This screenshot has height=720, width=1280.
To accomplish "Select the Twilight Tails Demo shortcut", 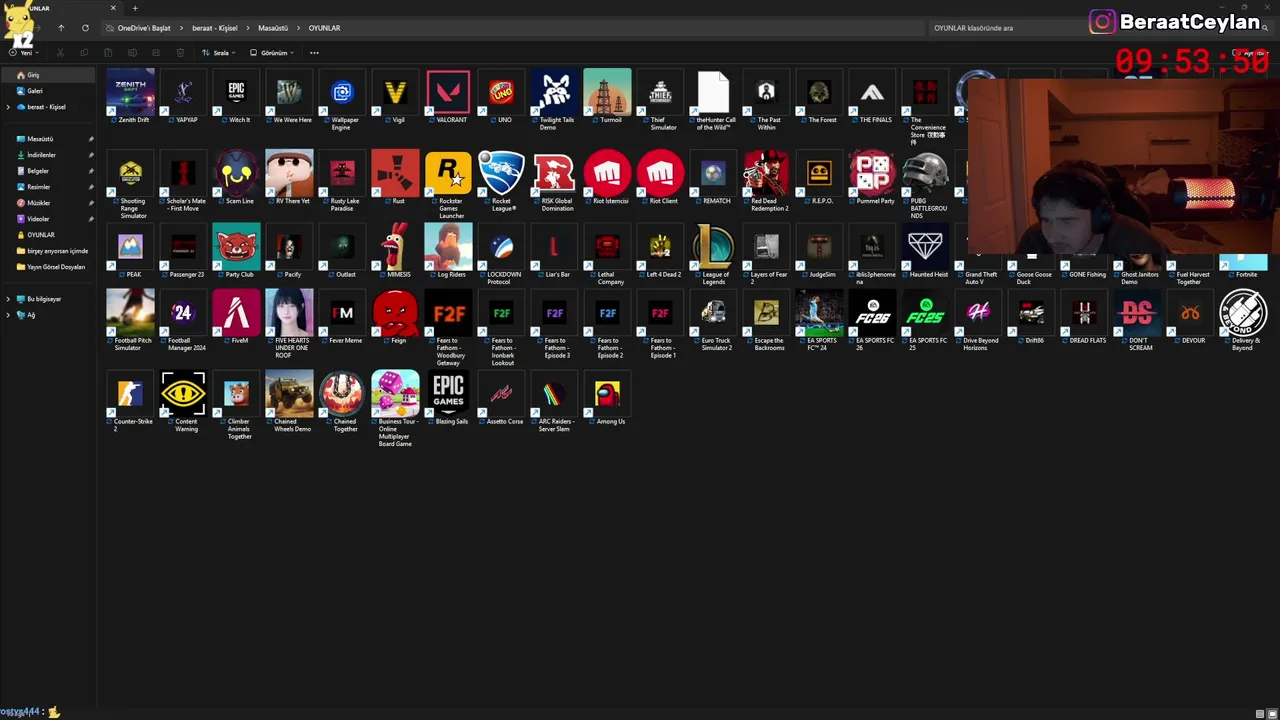I will click(554, 100).
